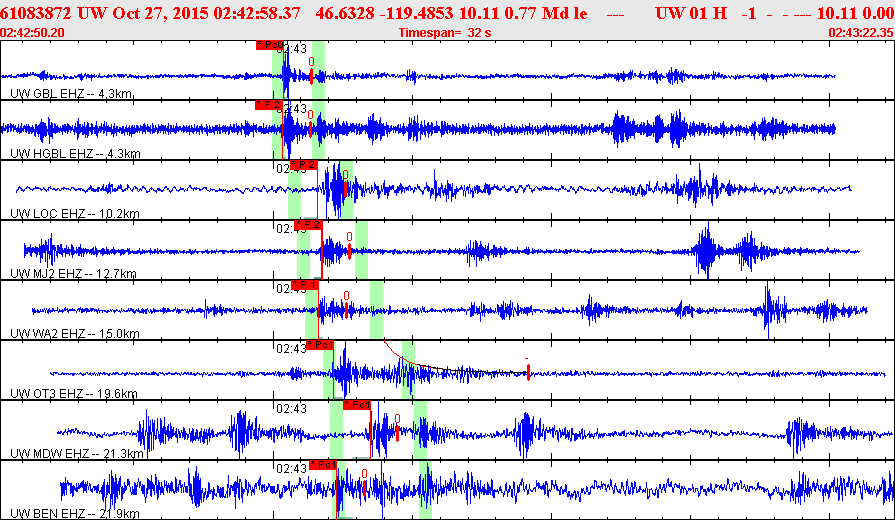The image size is (895, 520).
Task: Select the UW HGBL EHZ channel label
Action: click(75, 154)
